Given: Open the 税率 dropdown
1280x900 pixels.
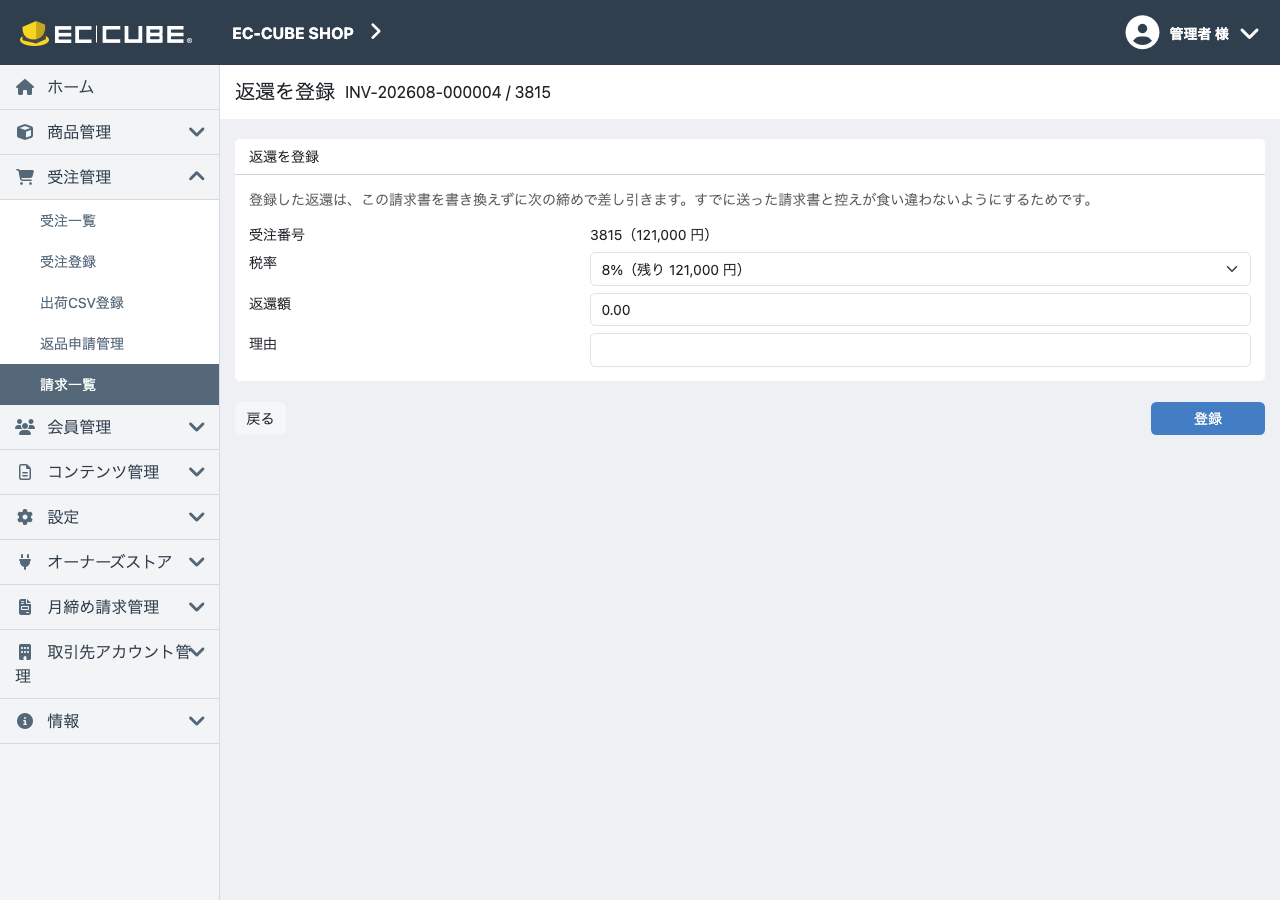Looking at the screenshot, I should click(x=920, y=269).
